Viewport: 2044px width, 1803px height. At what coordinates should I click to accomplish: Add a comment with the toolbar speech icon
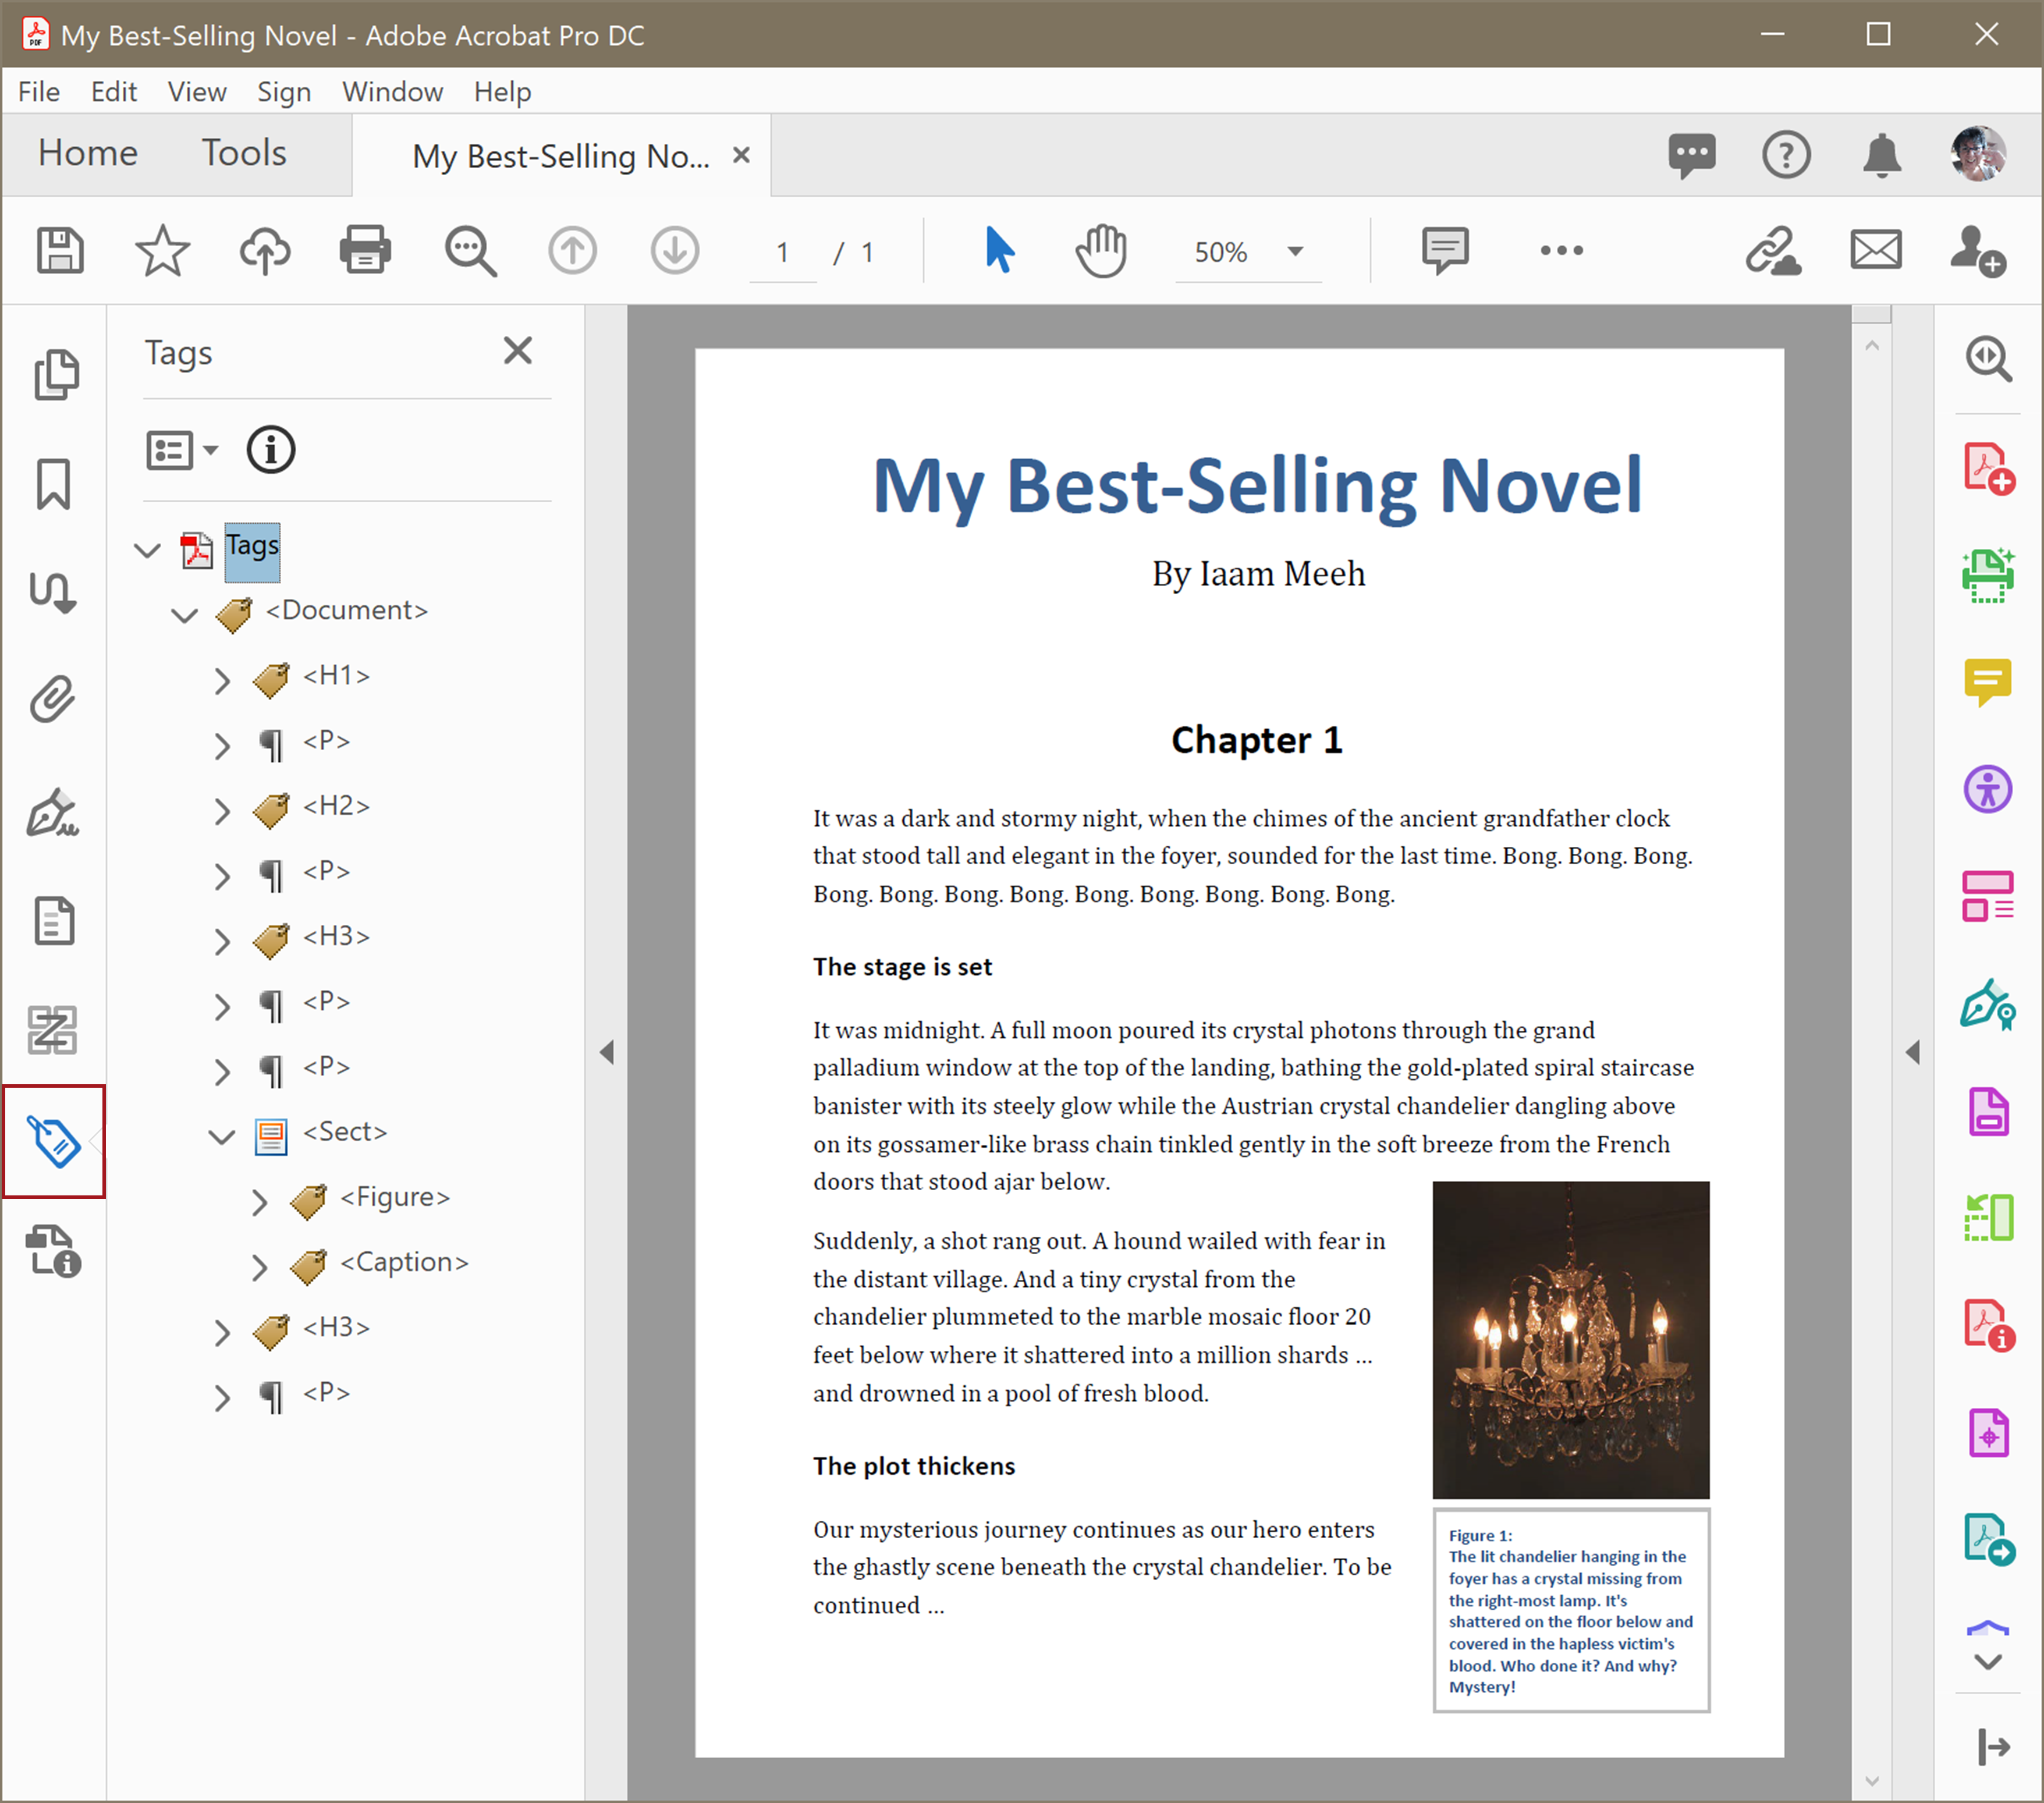coord(1445,250)
